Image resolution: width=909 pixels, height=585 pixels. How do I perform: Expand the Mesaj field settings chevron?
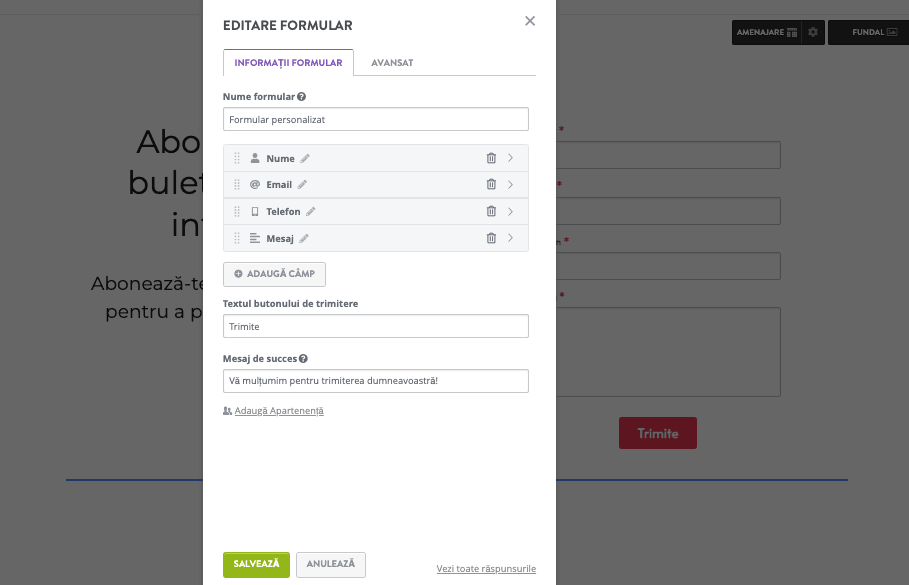pos(512,238)
